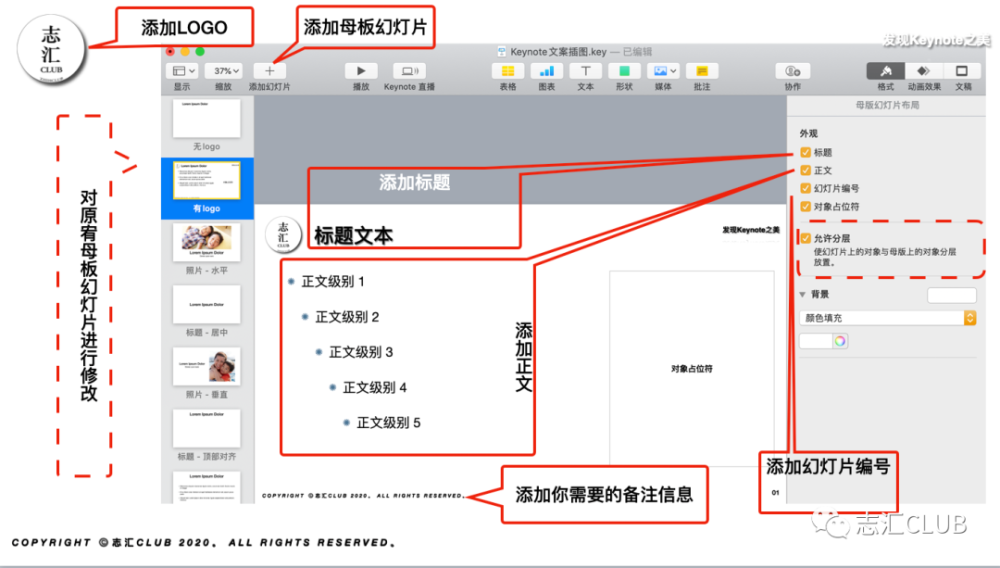Switch to Format (格式) inspector
Viewport: 1000px width, 568px height.
click(x=885, y=71)
